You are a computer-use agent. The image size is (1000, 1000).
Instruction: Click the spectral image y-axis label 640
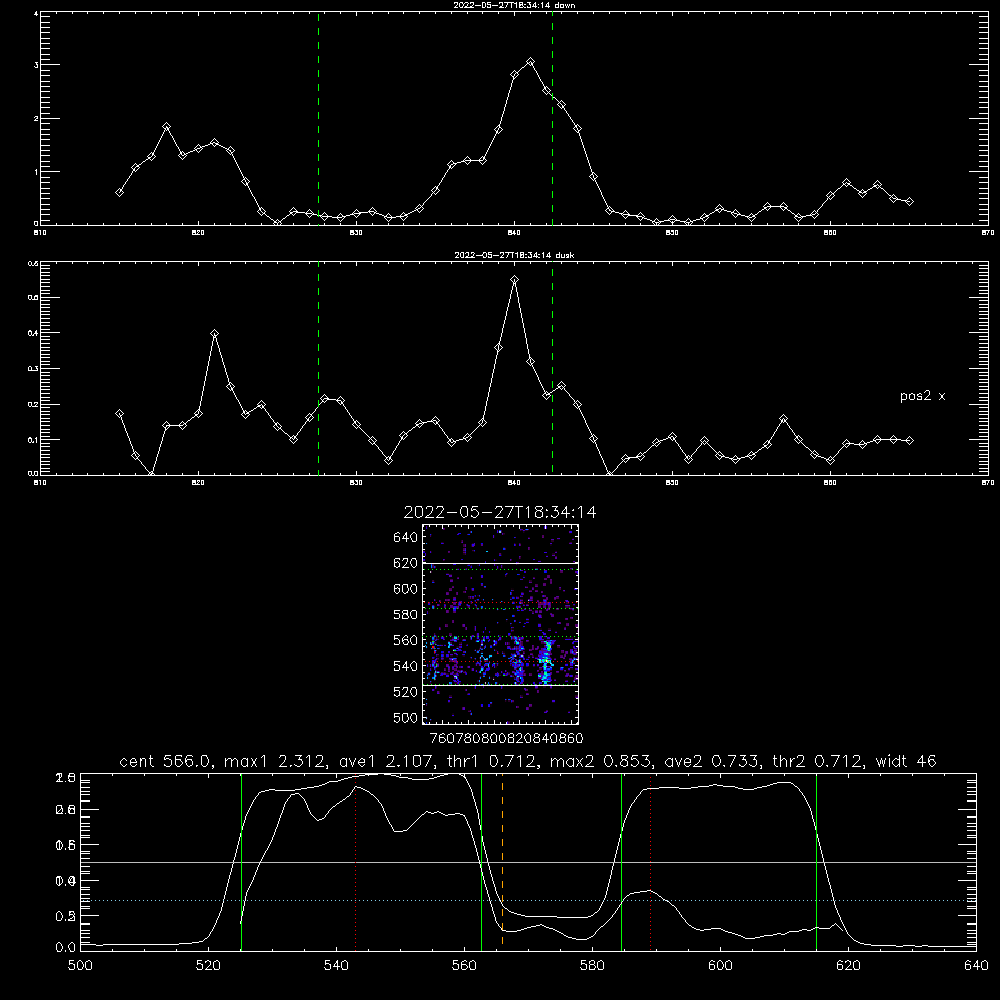coord(406,538)
